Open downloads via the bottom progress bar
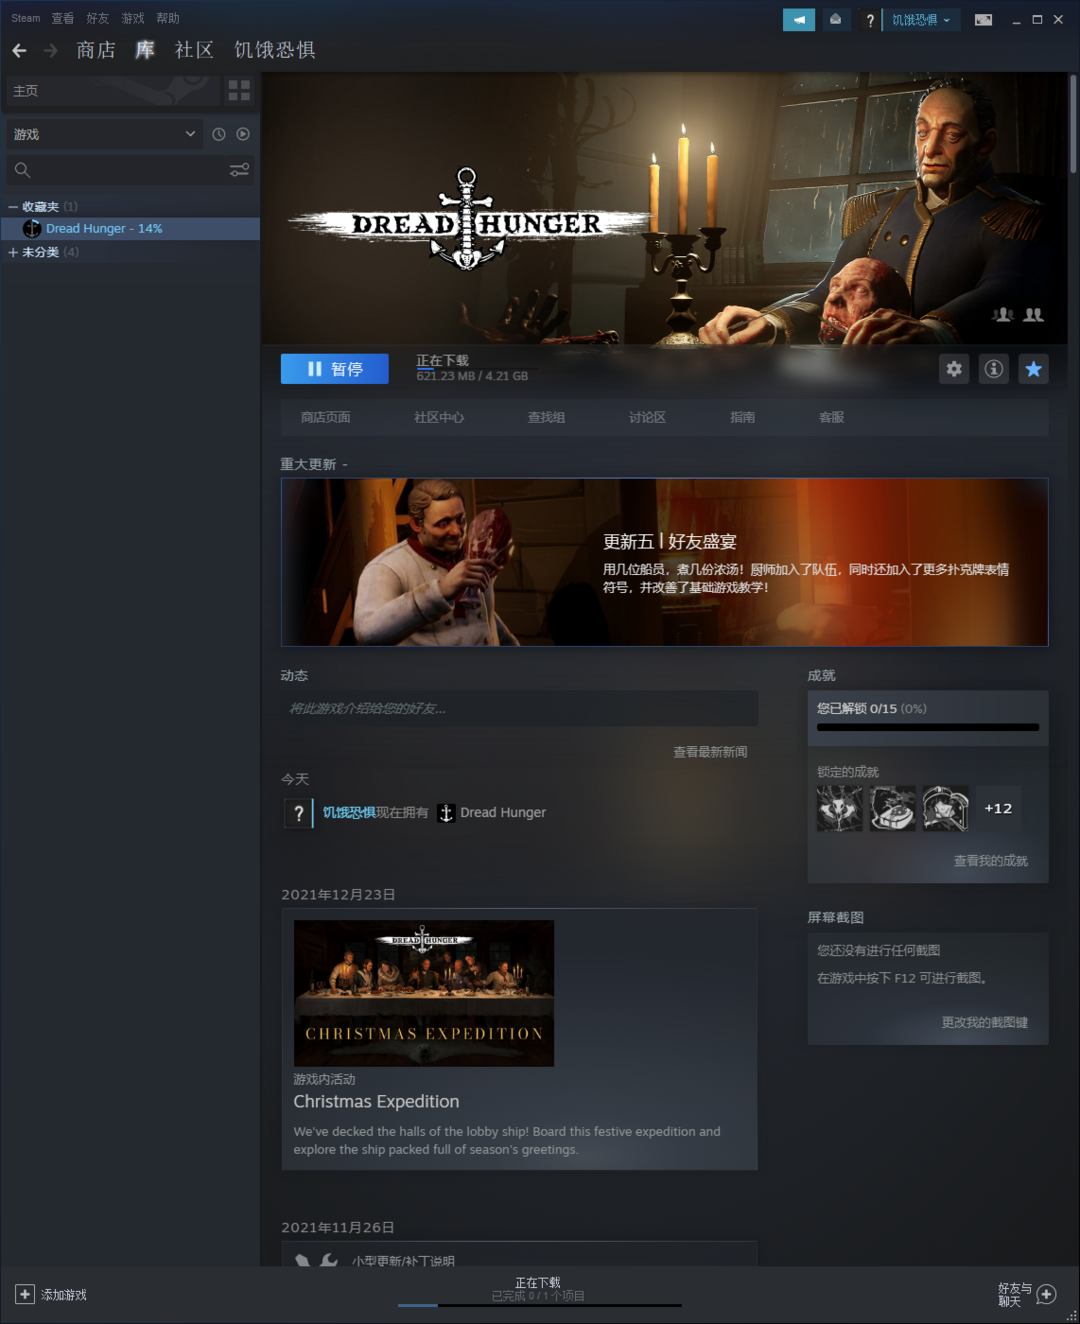The image size is (1080, 1324). coord(540,1305)
